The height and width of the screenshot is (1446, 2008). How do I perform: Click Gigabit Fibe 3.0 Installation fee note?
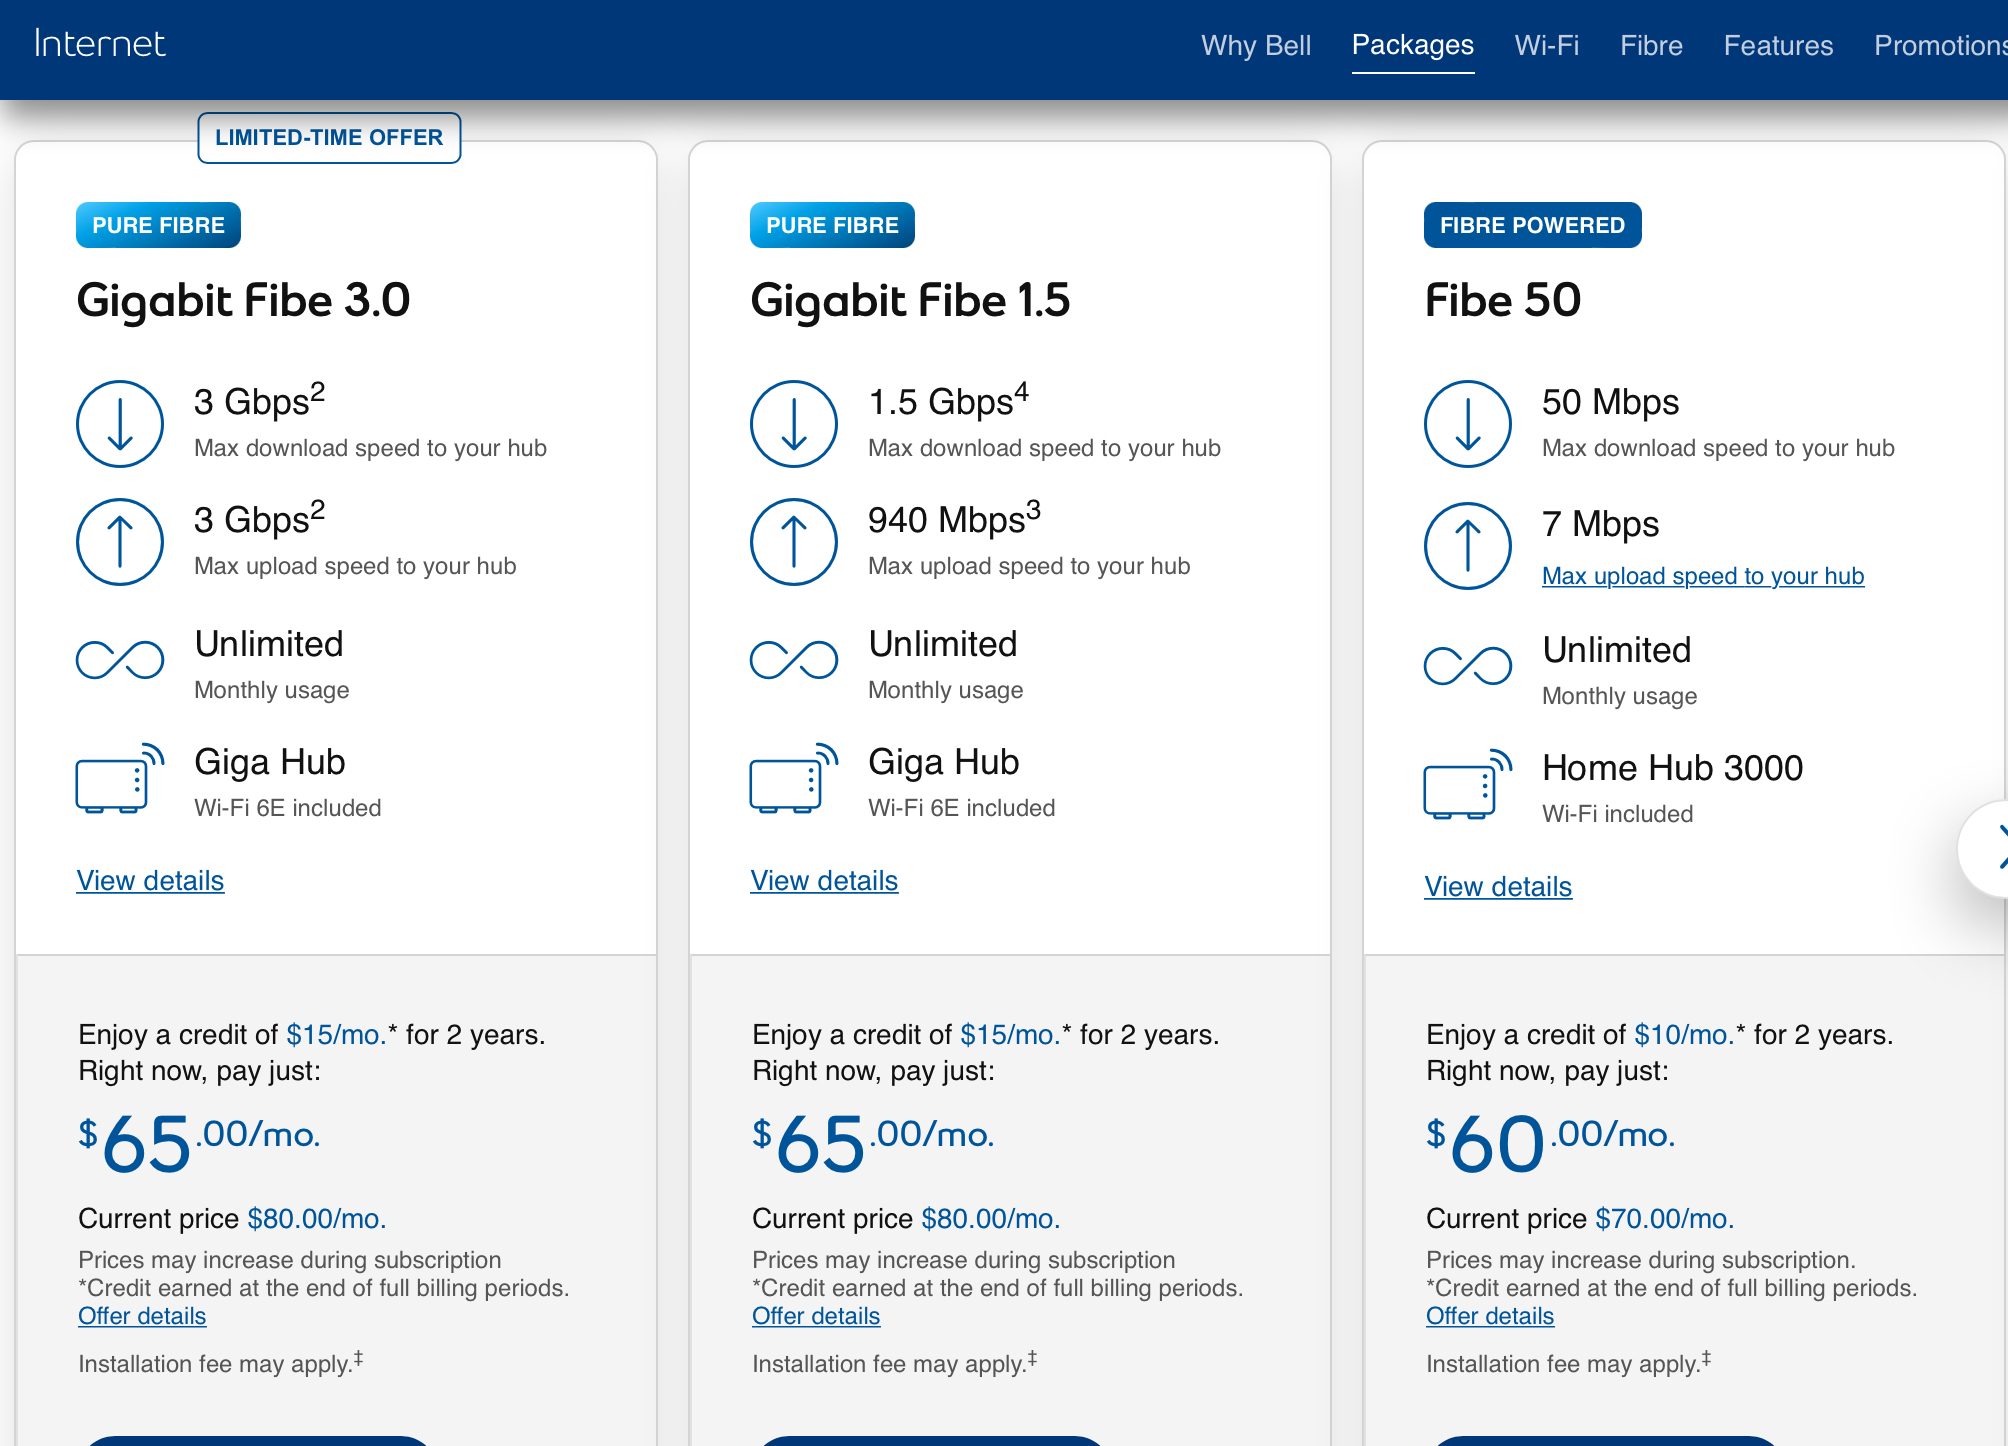(x=220, y=1363)
